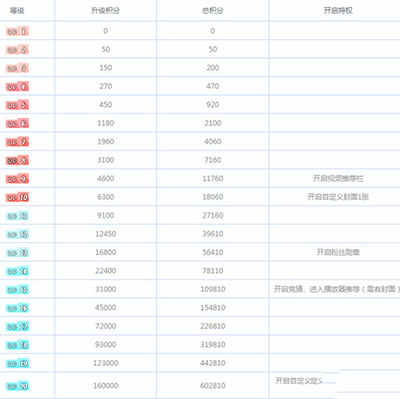
Task: Click the 920 total points cell
Action: [x=213, y=105]
